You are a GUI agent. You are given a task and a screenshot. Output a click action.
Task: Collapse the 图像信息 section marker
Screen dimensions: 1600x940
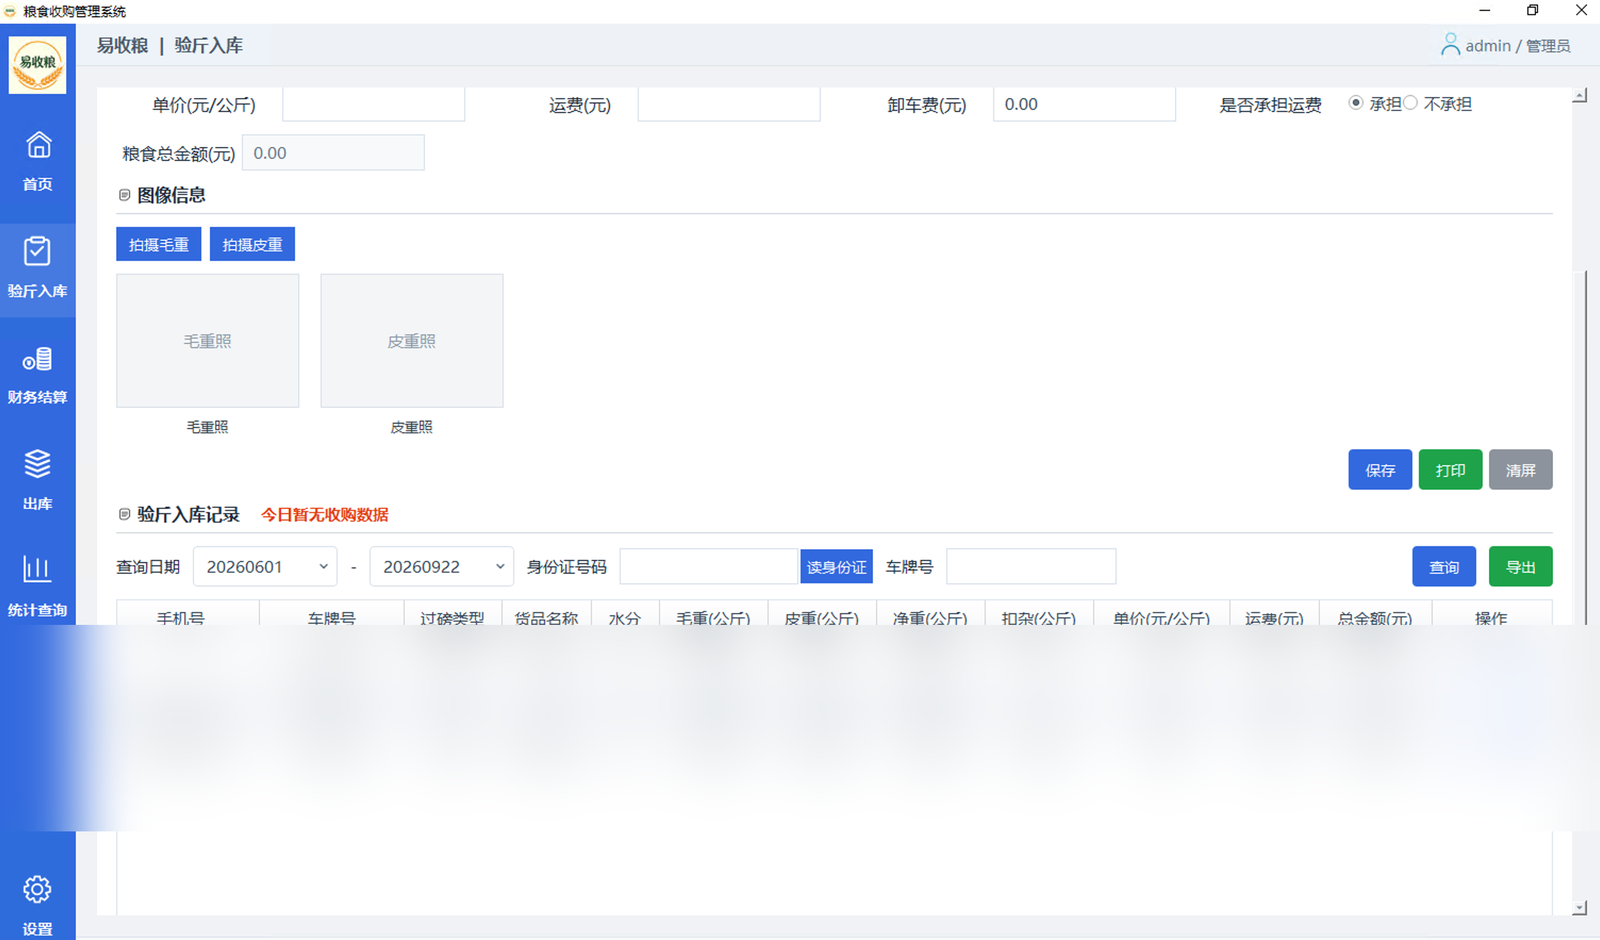[125, 195]
